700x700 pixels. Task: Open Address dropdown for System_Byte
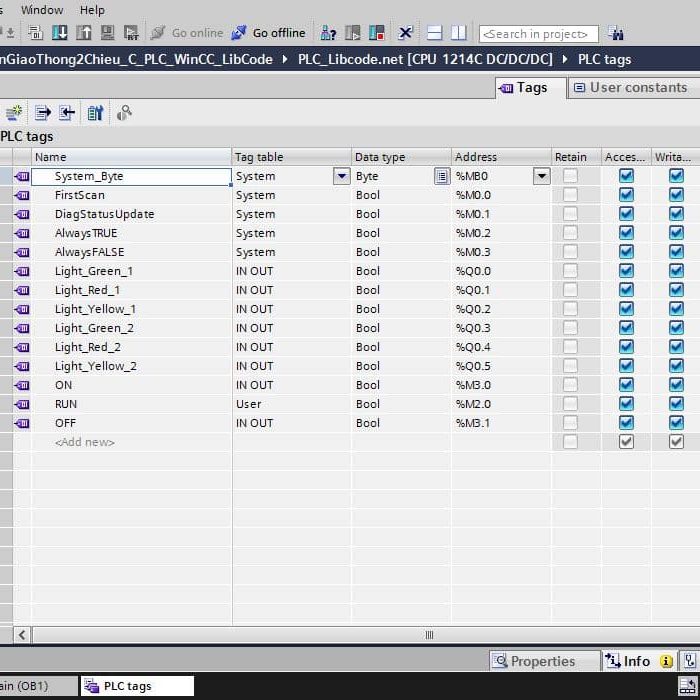coord(542,176)
